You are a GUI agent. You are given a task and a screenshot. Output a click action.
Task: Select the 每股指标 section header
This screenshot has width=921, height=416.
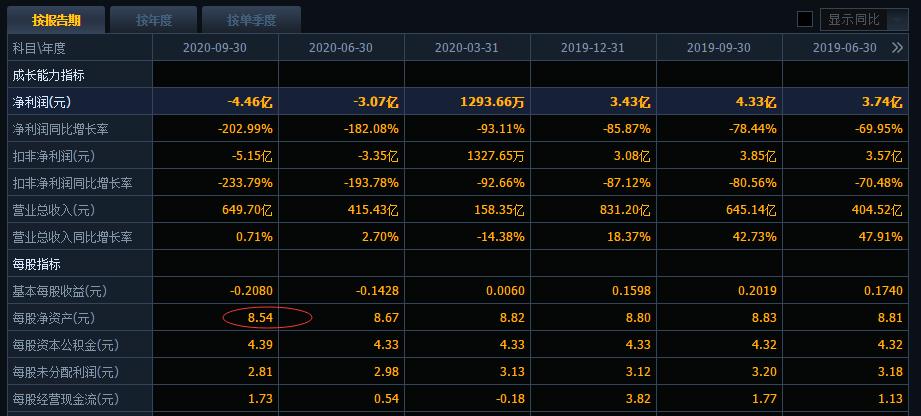click(x=36, y=264)
